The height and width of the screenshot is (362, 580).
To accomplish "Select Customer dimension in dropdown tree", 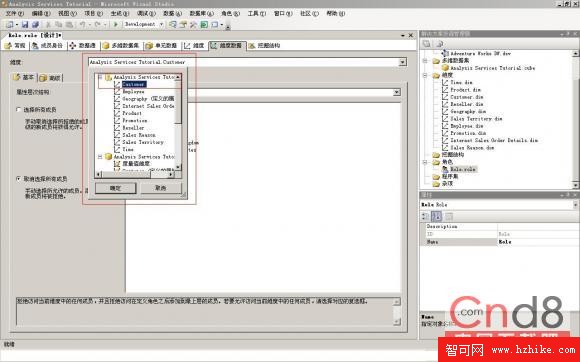I will point(134,84).
